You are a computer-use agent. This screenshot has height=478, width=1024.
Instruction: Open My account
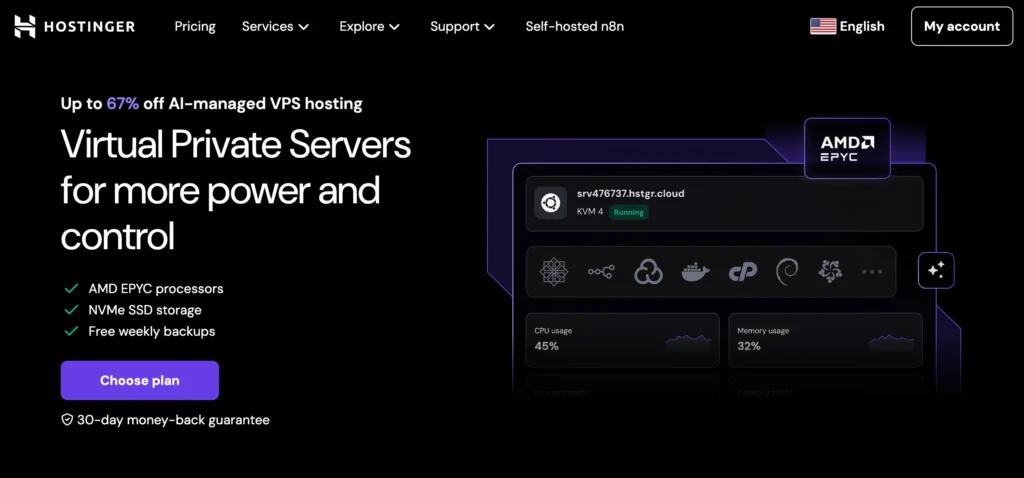(962, 26)
